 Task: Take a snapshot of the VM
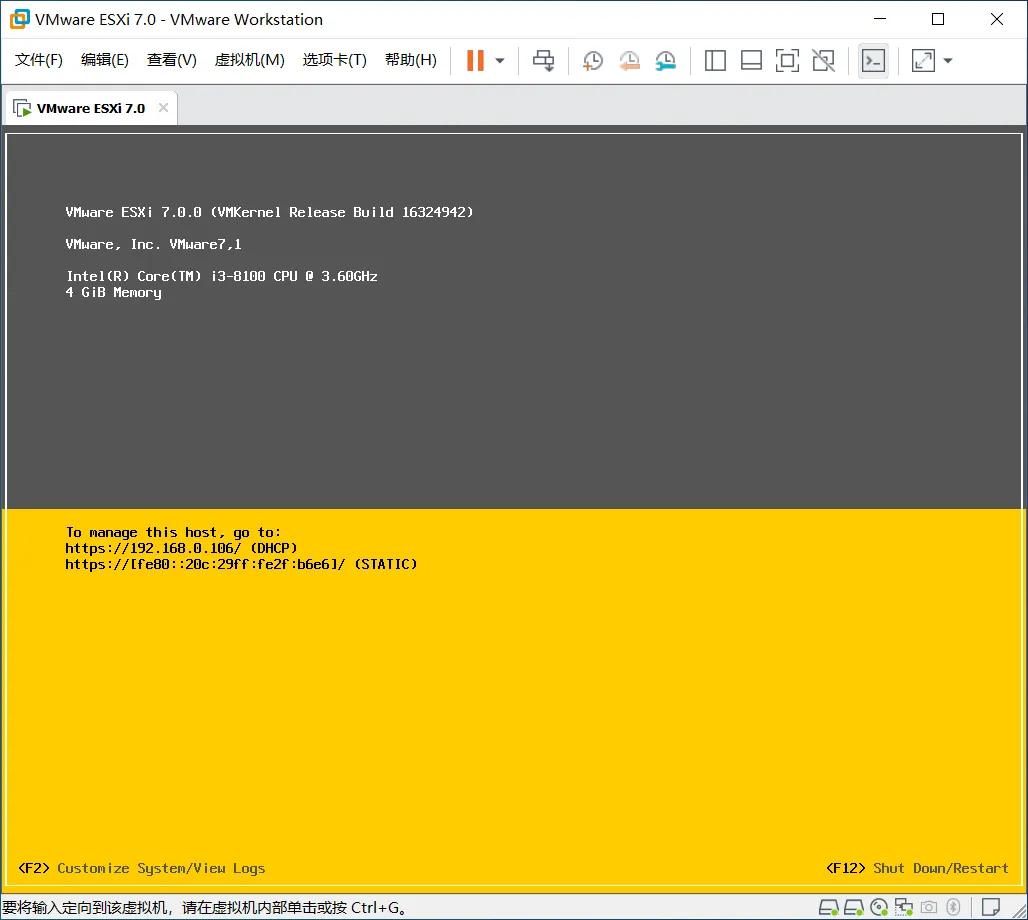click(592, 60)
